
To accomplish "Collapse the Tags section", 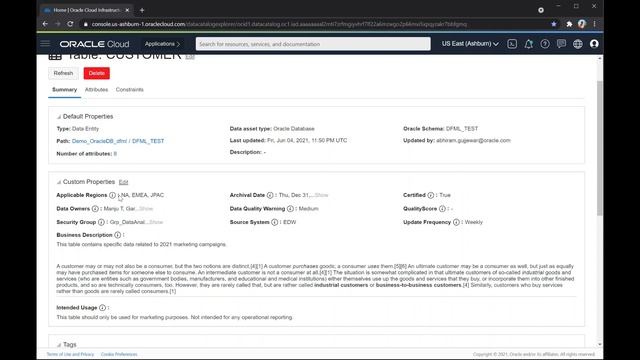I will click(59, 345).
